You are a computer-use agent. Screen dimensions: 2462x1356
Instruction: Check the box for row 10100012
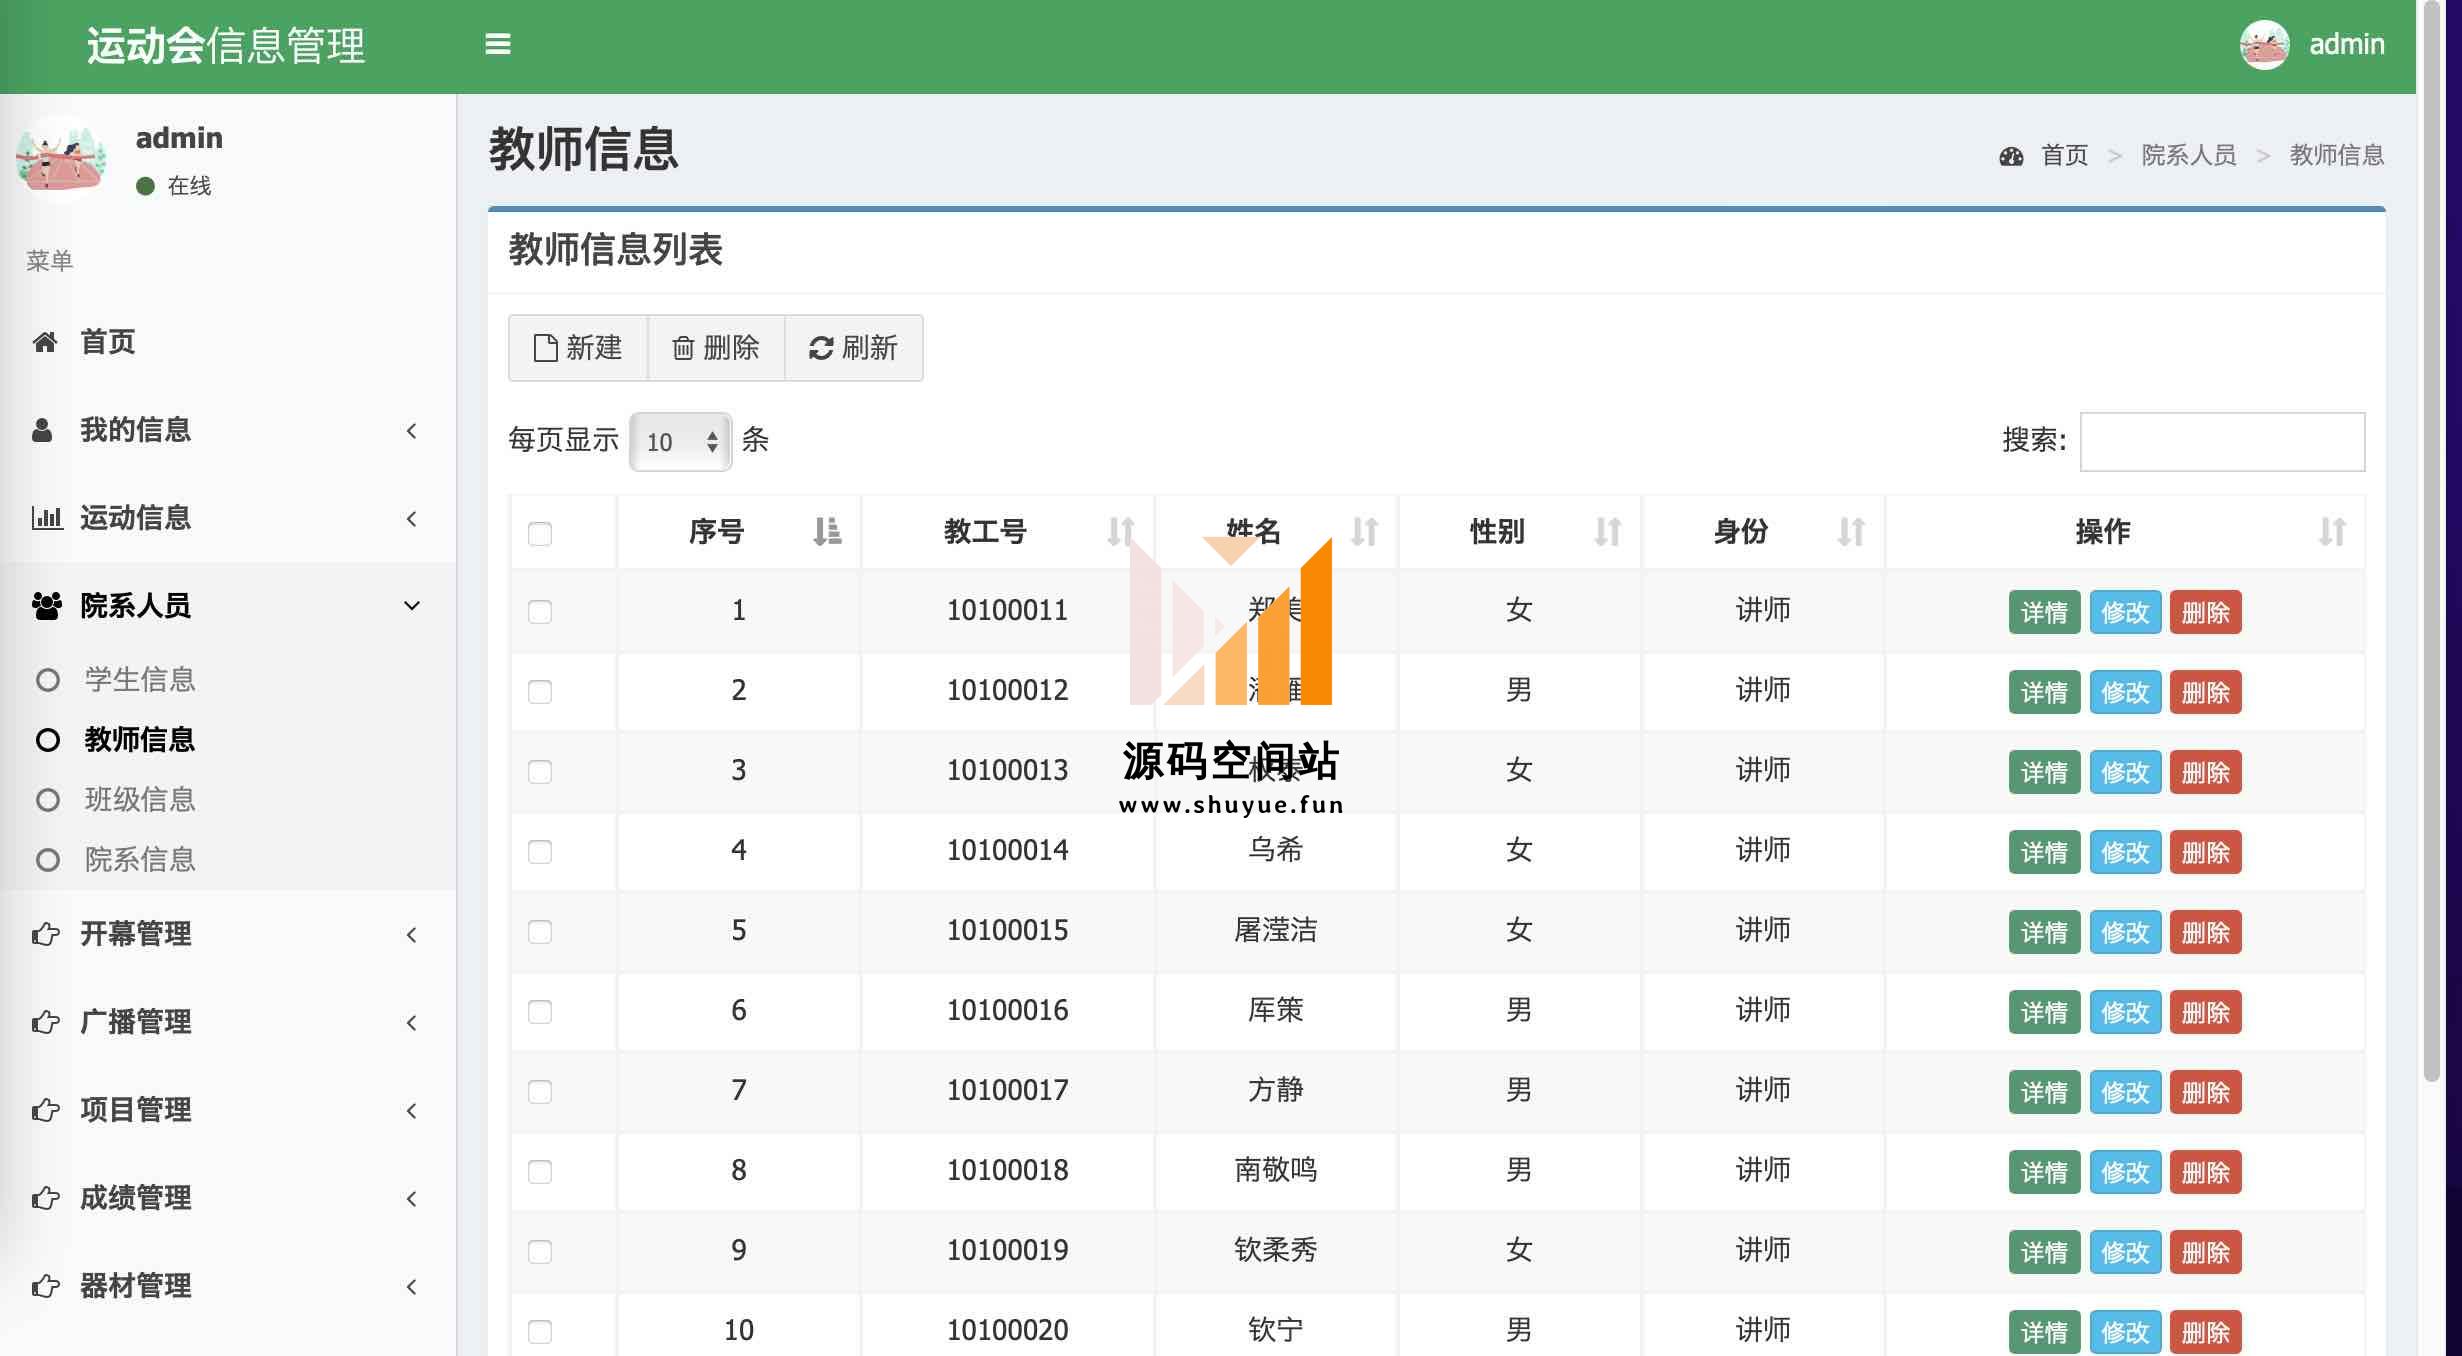coord(540,692)
